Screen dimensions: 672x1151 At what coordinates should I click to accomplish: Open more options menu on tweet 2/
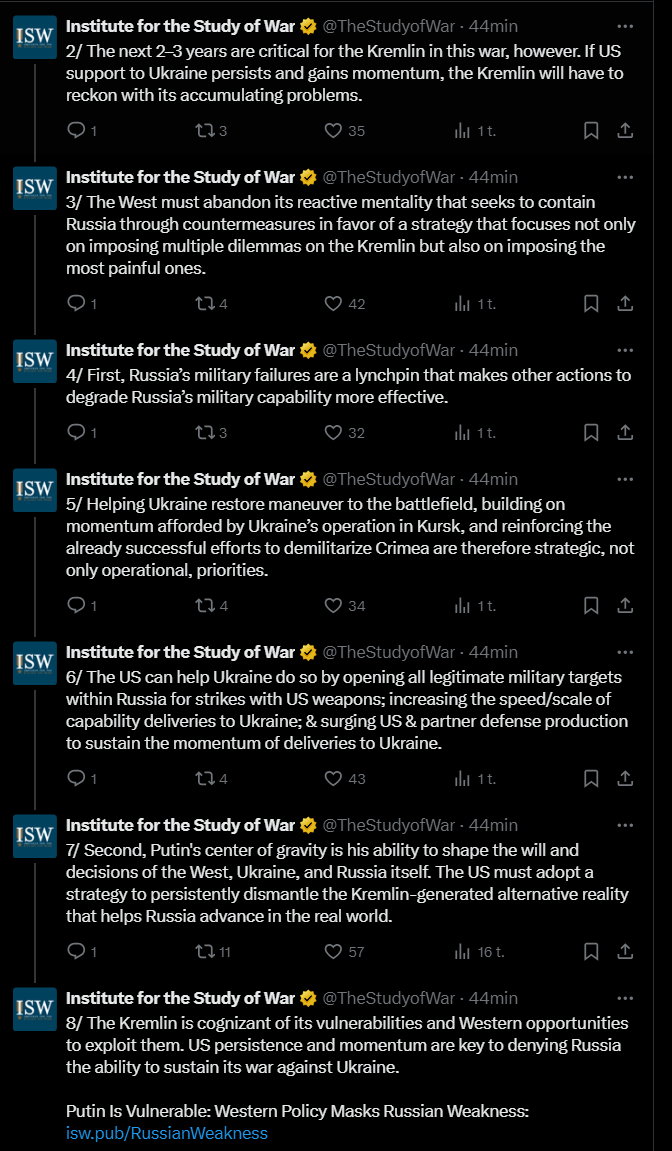(x=625, y=26)
